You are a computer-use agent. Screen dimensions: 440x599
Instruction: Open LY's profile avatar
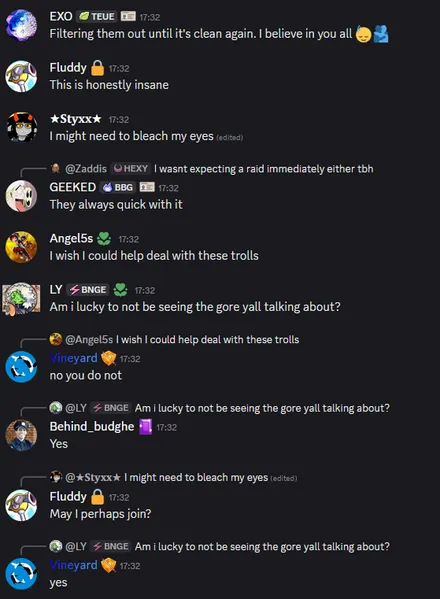[21, 298]
